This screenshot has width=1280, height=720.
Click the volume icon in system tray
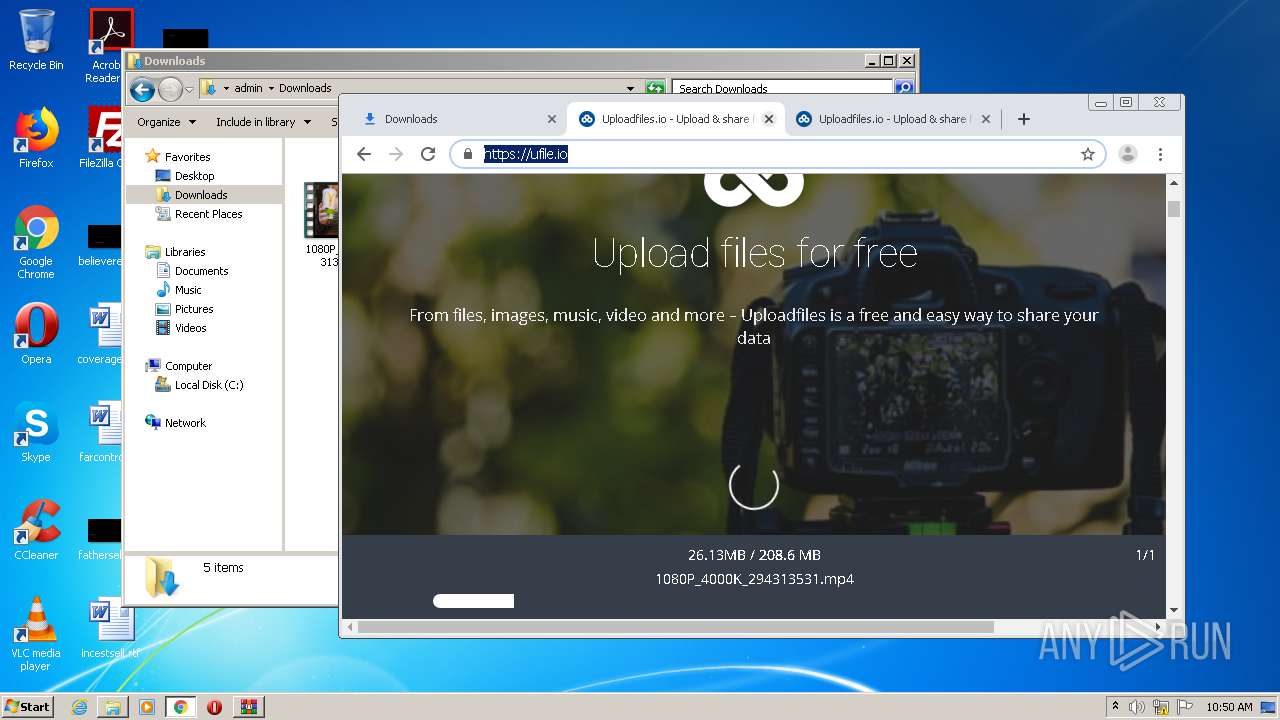click(1137, 707)
